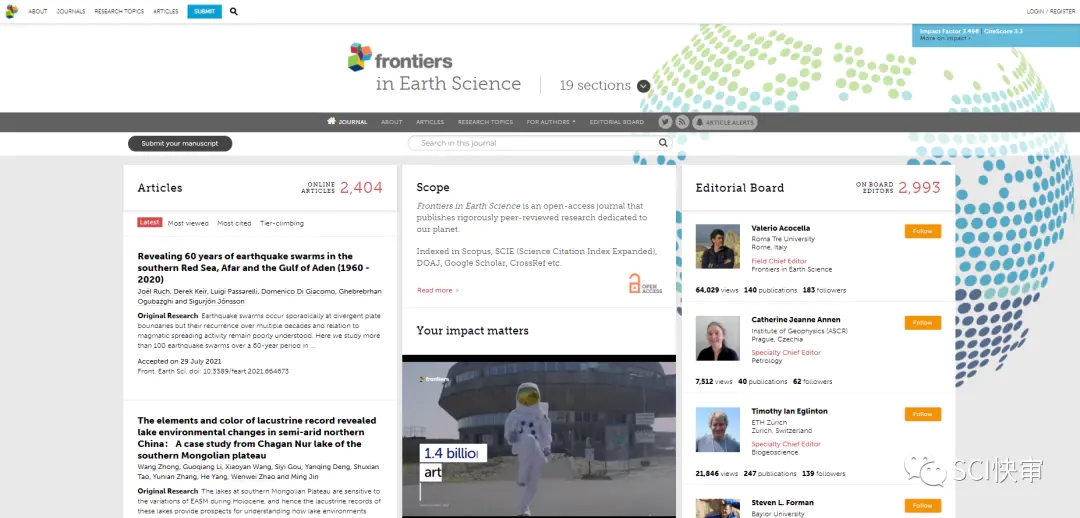Follow Timothy Ian Eglinton
The width and height of the screenshot is (1080, 518).
tap(922, 415)
